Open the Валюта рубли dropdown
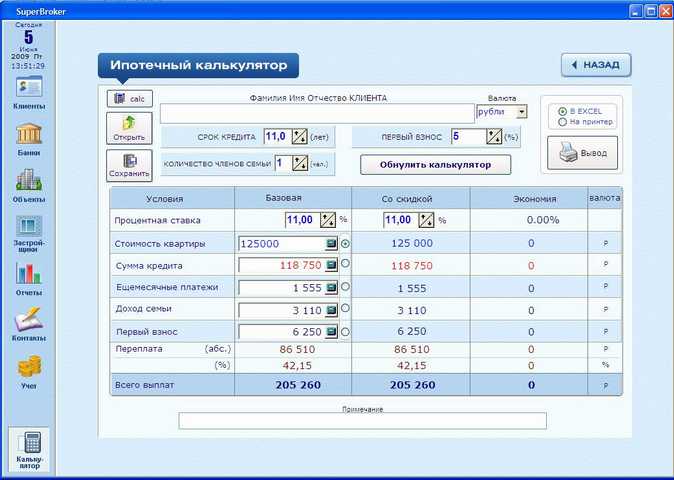This screenshot has width=674, height=480. point(521,112)
